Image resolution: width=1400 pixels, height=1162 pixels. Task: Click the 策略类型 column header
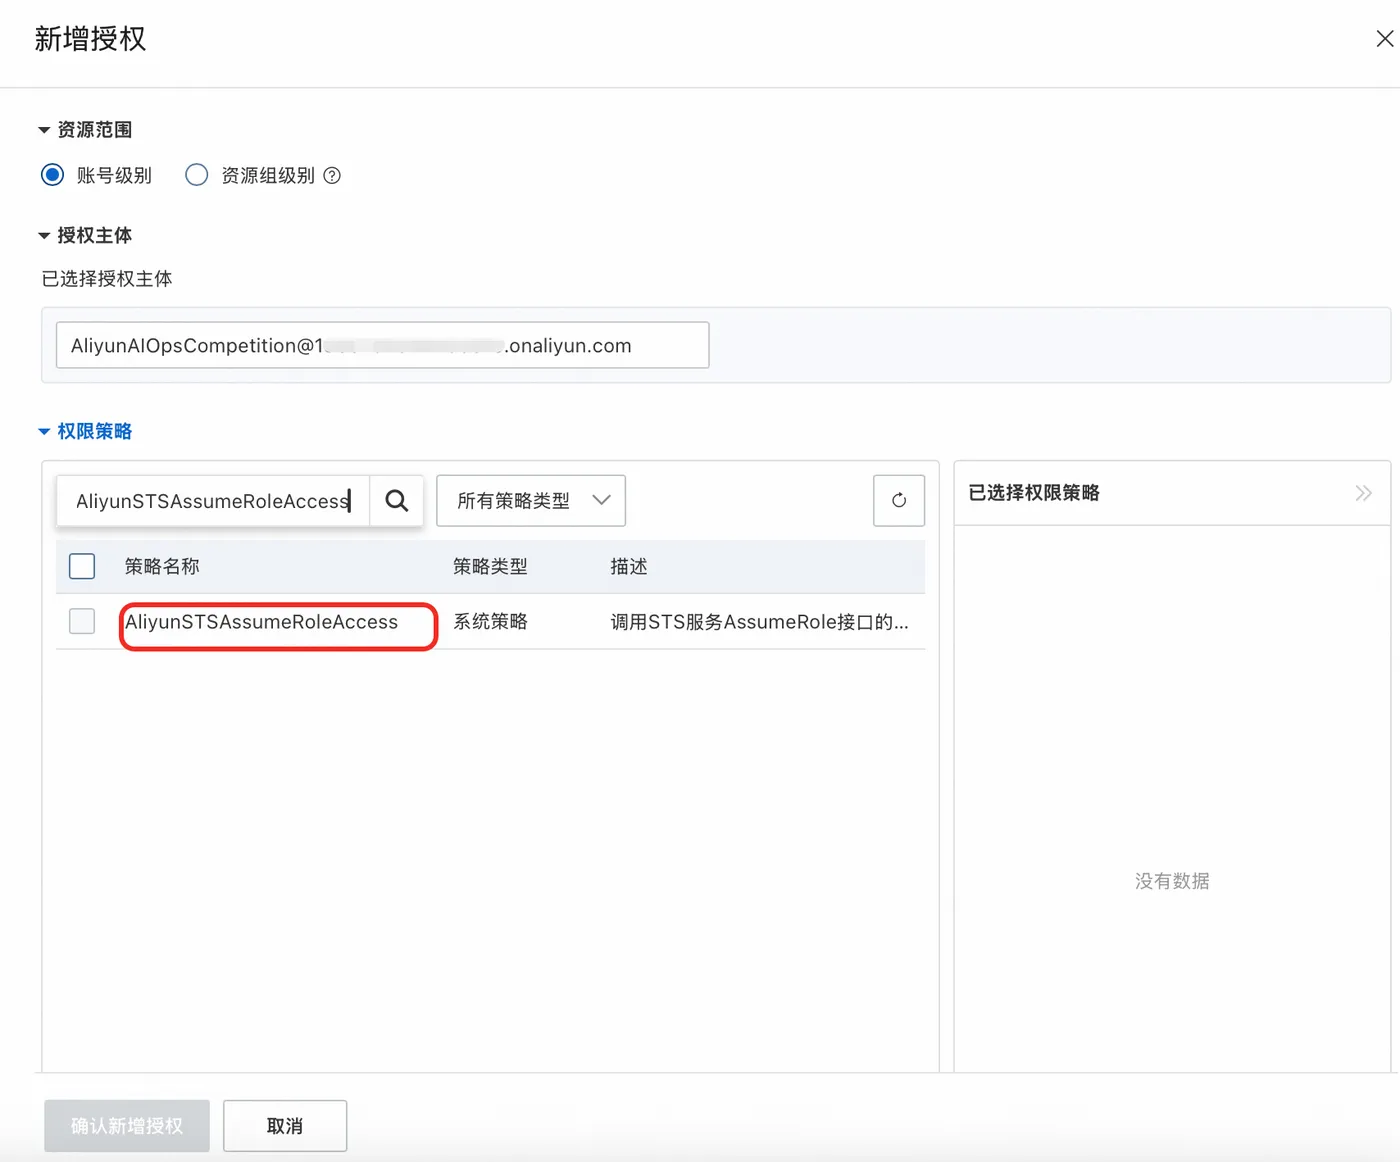tap(490, 567)
